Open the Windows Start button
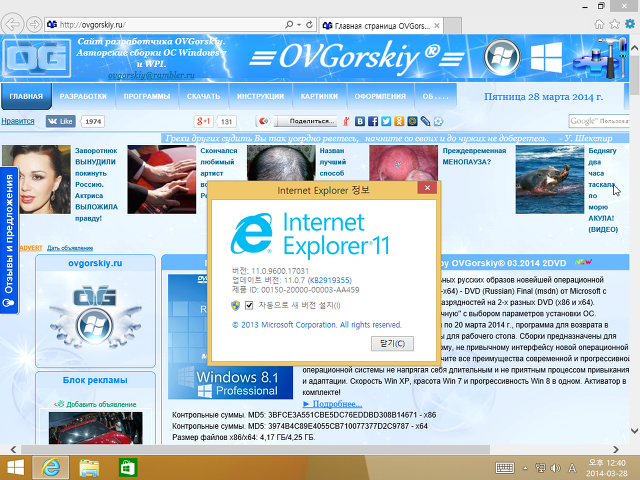The image size is (640, 480). pyautogui.click(x=16, y=468)
